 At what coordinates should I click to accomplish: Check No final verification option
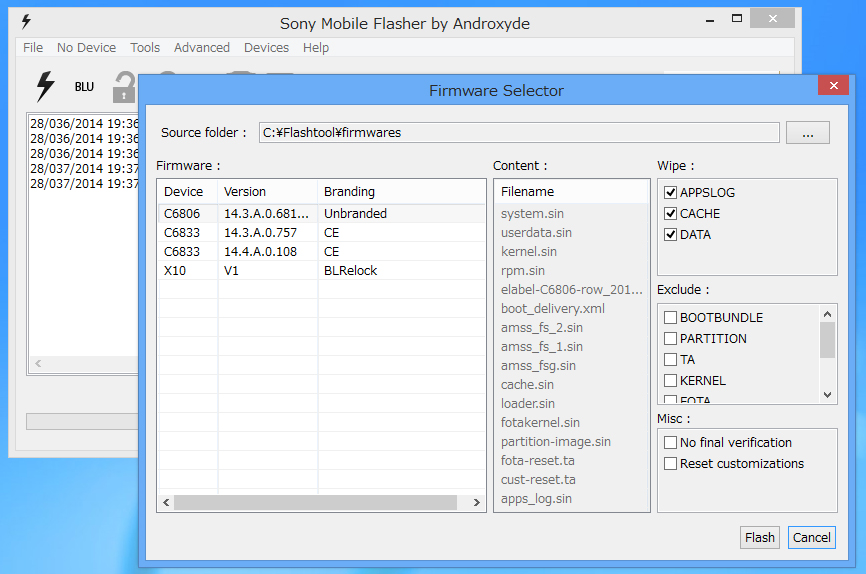click(671, 443)
